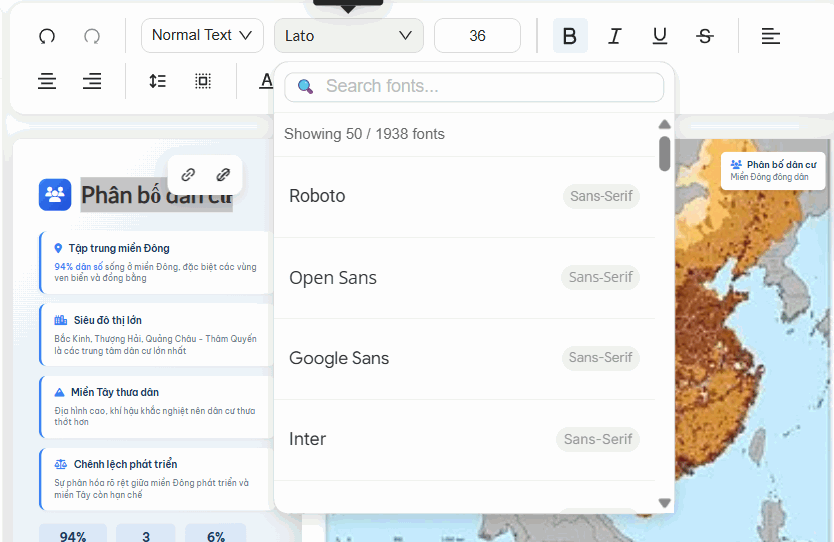
Task: Click the Showing 50 / 1938 fonts label
Action: click(364, 134)
